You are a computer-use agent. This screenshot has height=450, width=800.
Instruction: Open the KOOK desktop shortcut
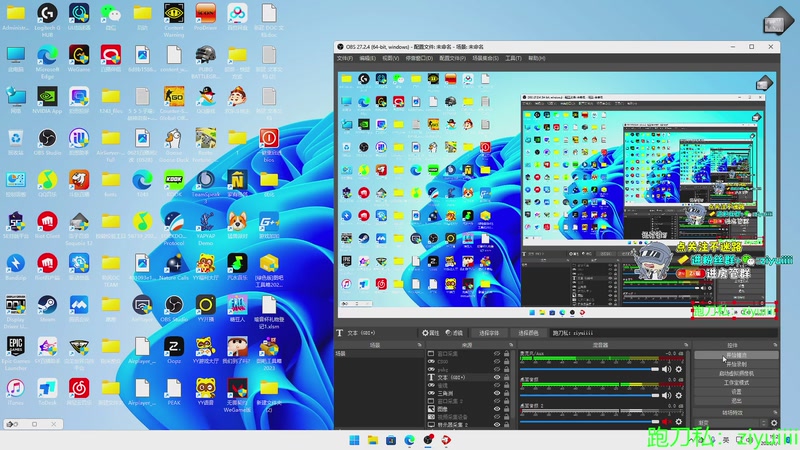pos(174,184)
